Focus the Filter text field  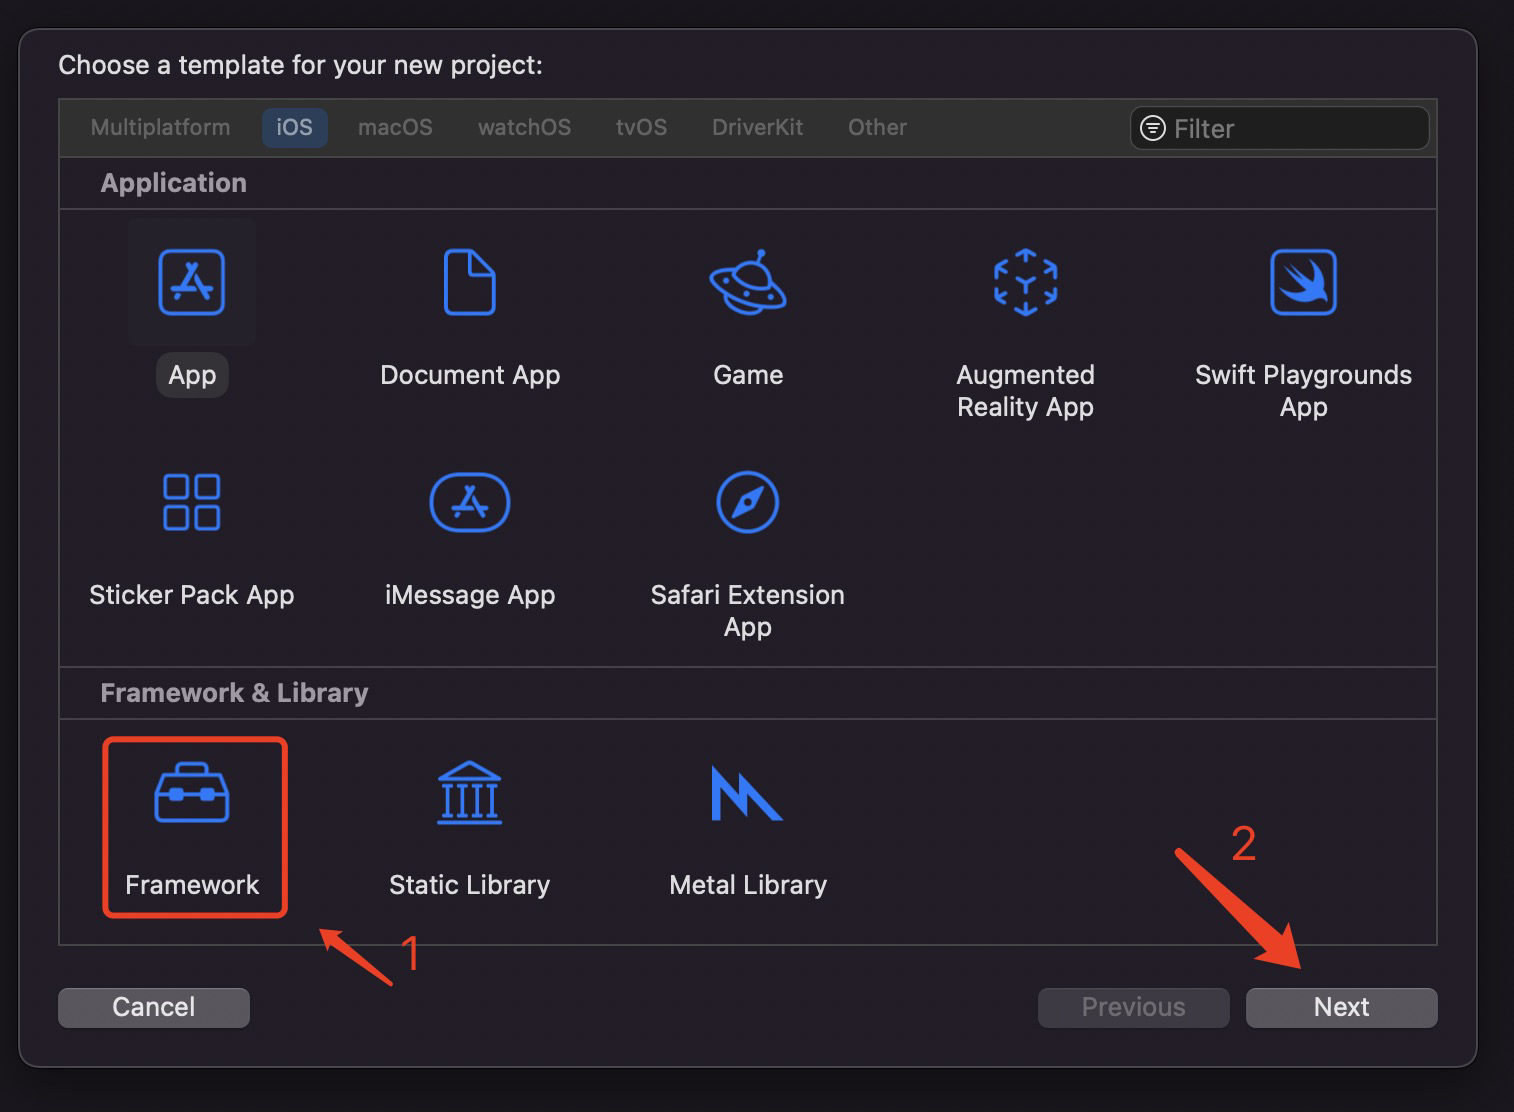click(x=1279, y=128)
